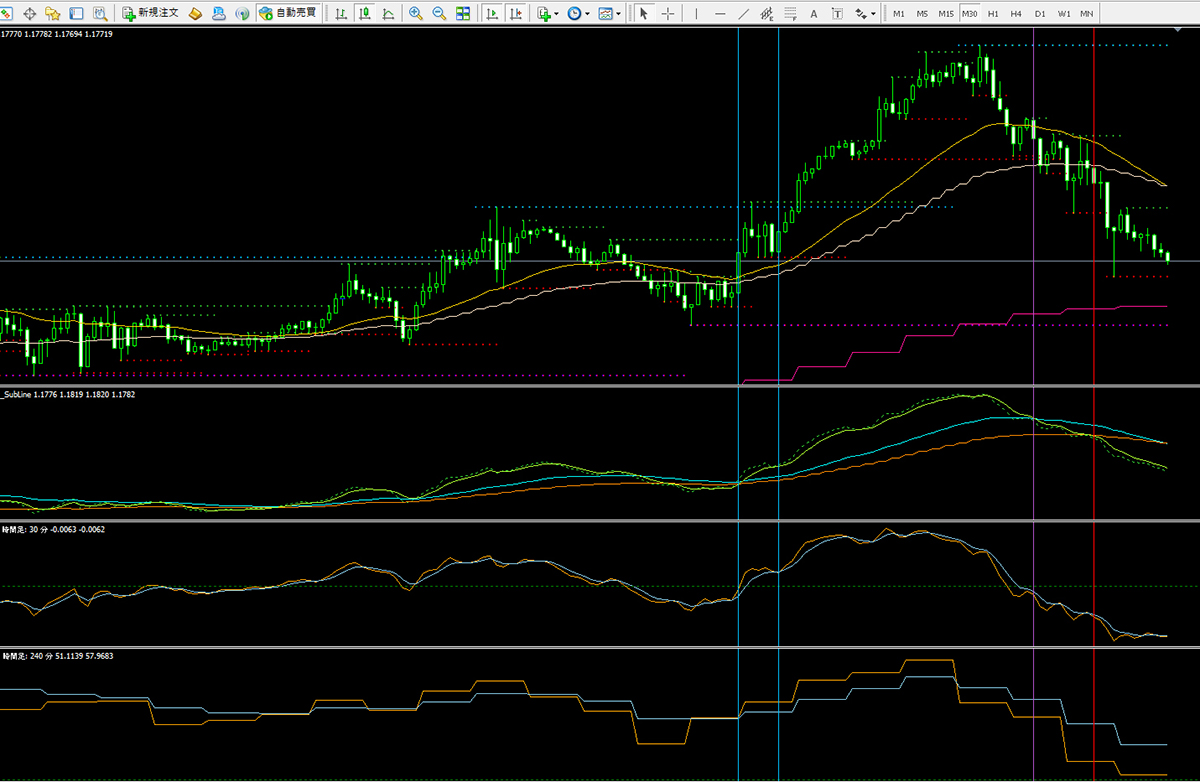Switch the chart to MN timeframe

1086,14
